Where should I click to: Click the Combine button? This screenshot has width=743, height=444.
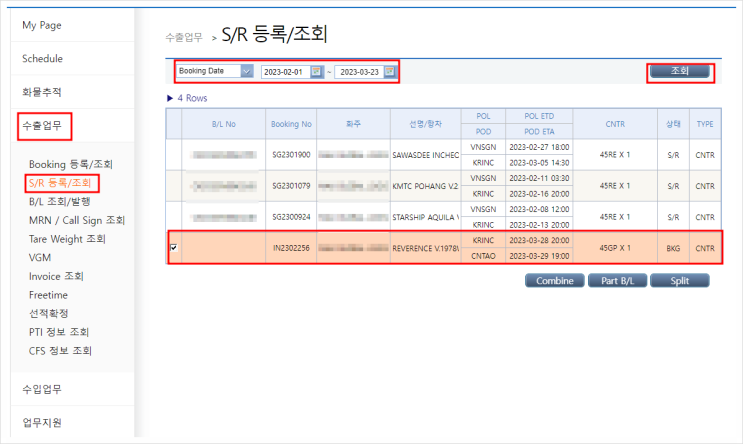[554, 281]
